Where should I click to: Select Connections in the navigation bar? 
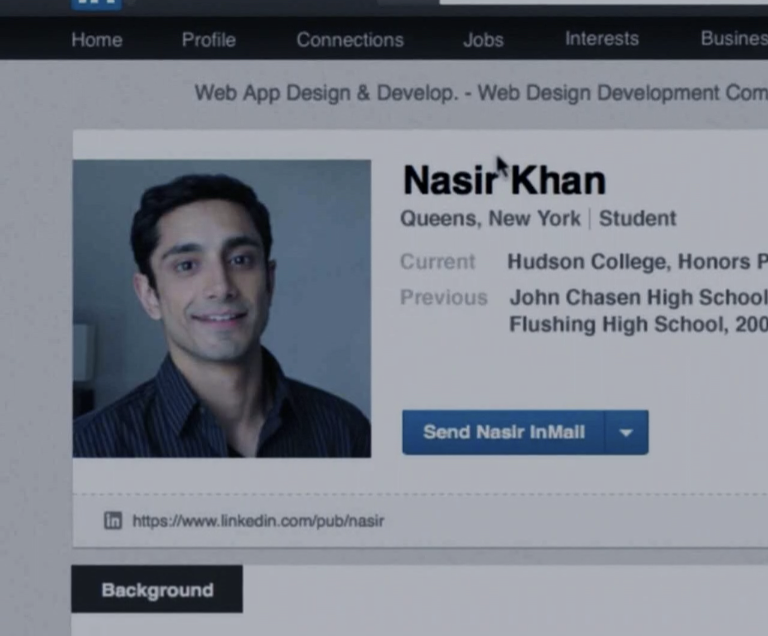pyautogui.click(x=350, y=40)
